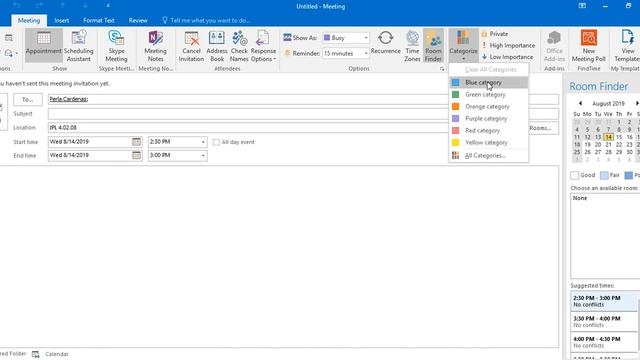Open All Categories dialog
The height and width of the screenshot is (360, 640).
[489, 156]
